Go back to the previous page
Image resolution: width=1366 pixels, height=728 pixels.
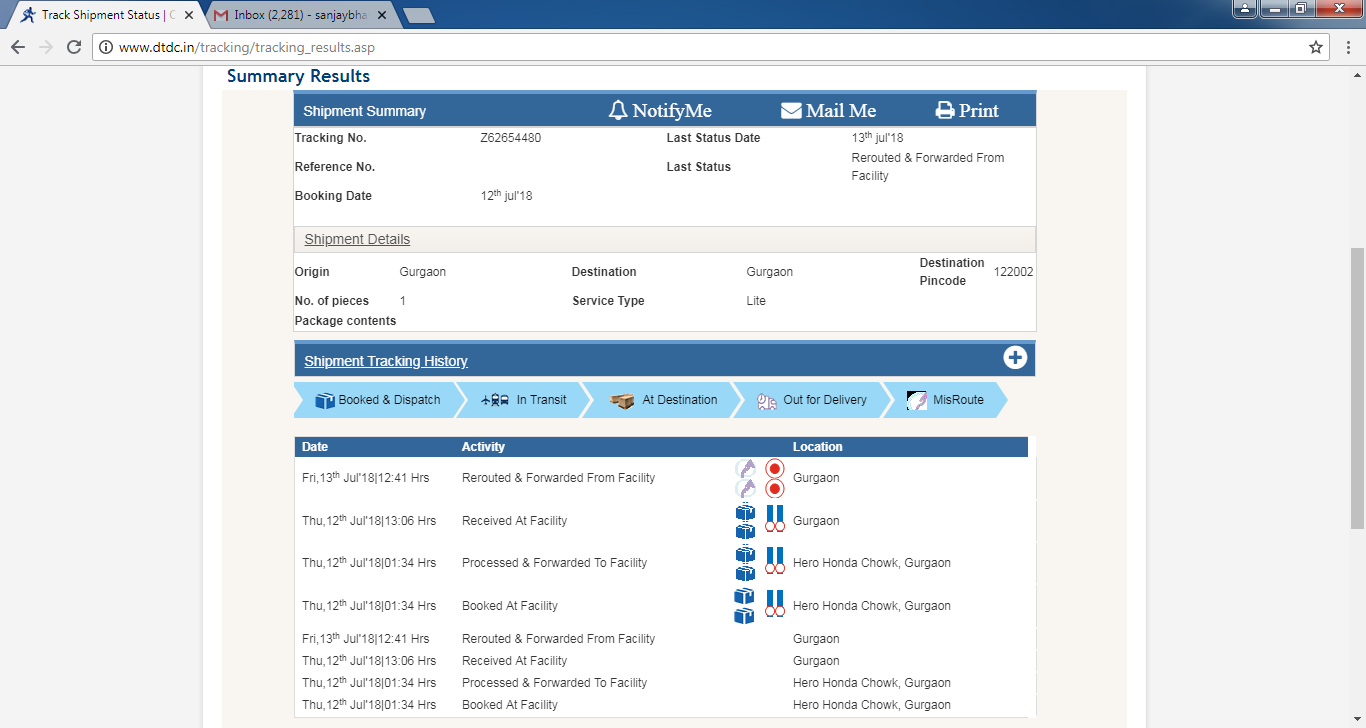[18, 47]
